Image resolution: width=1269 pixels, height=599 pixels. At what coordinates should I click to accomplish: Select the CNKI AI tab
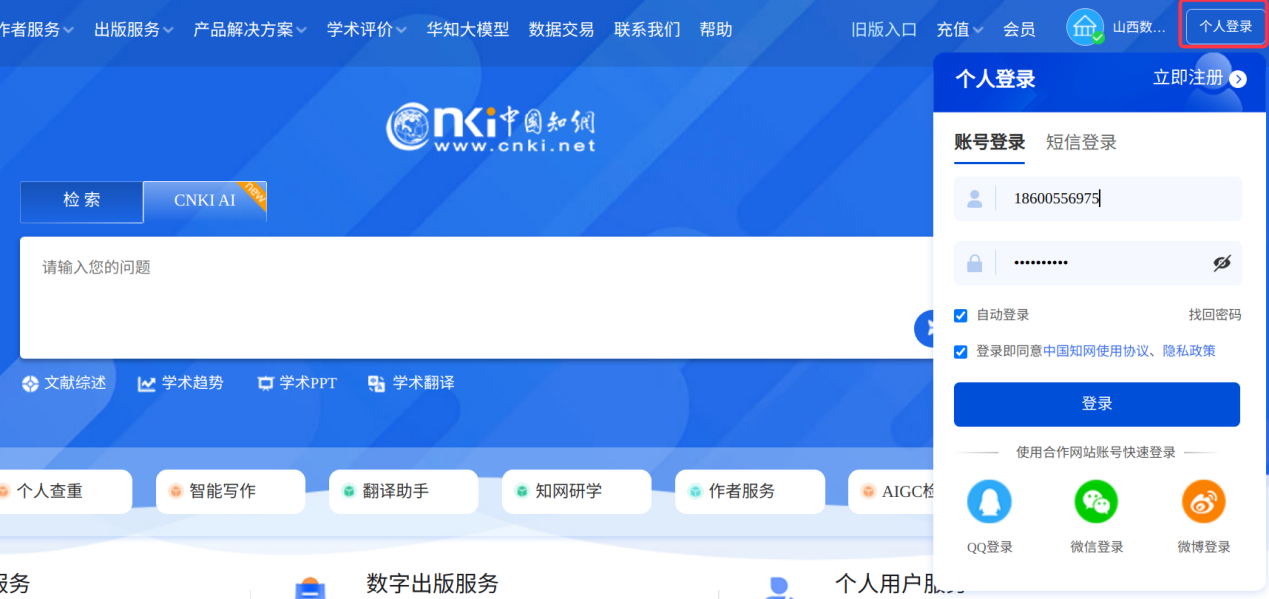pyautogui.click(x=205, y=201)
